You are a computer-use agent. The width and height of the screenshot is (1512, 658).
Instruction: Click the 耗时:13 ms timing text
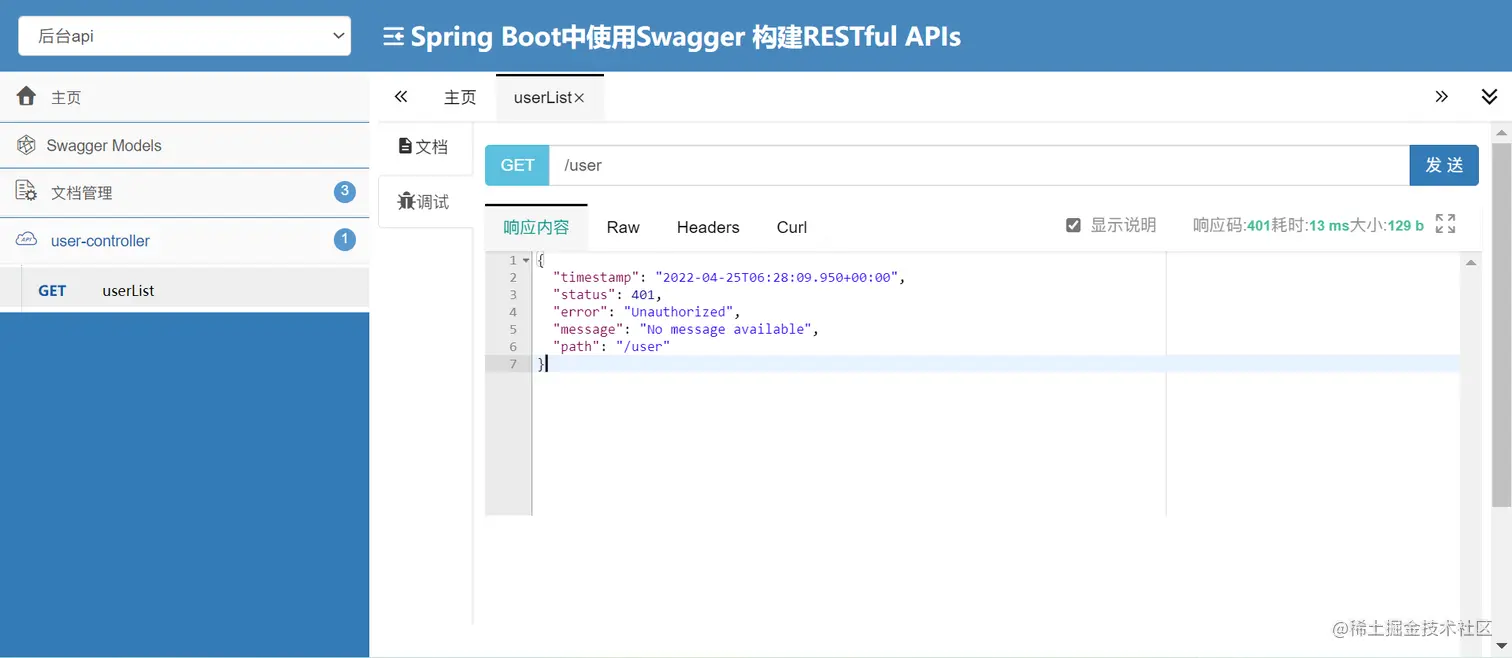[1310, 225]
